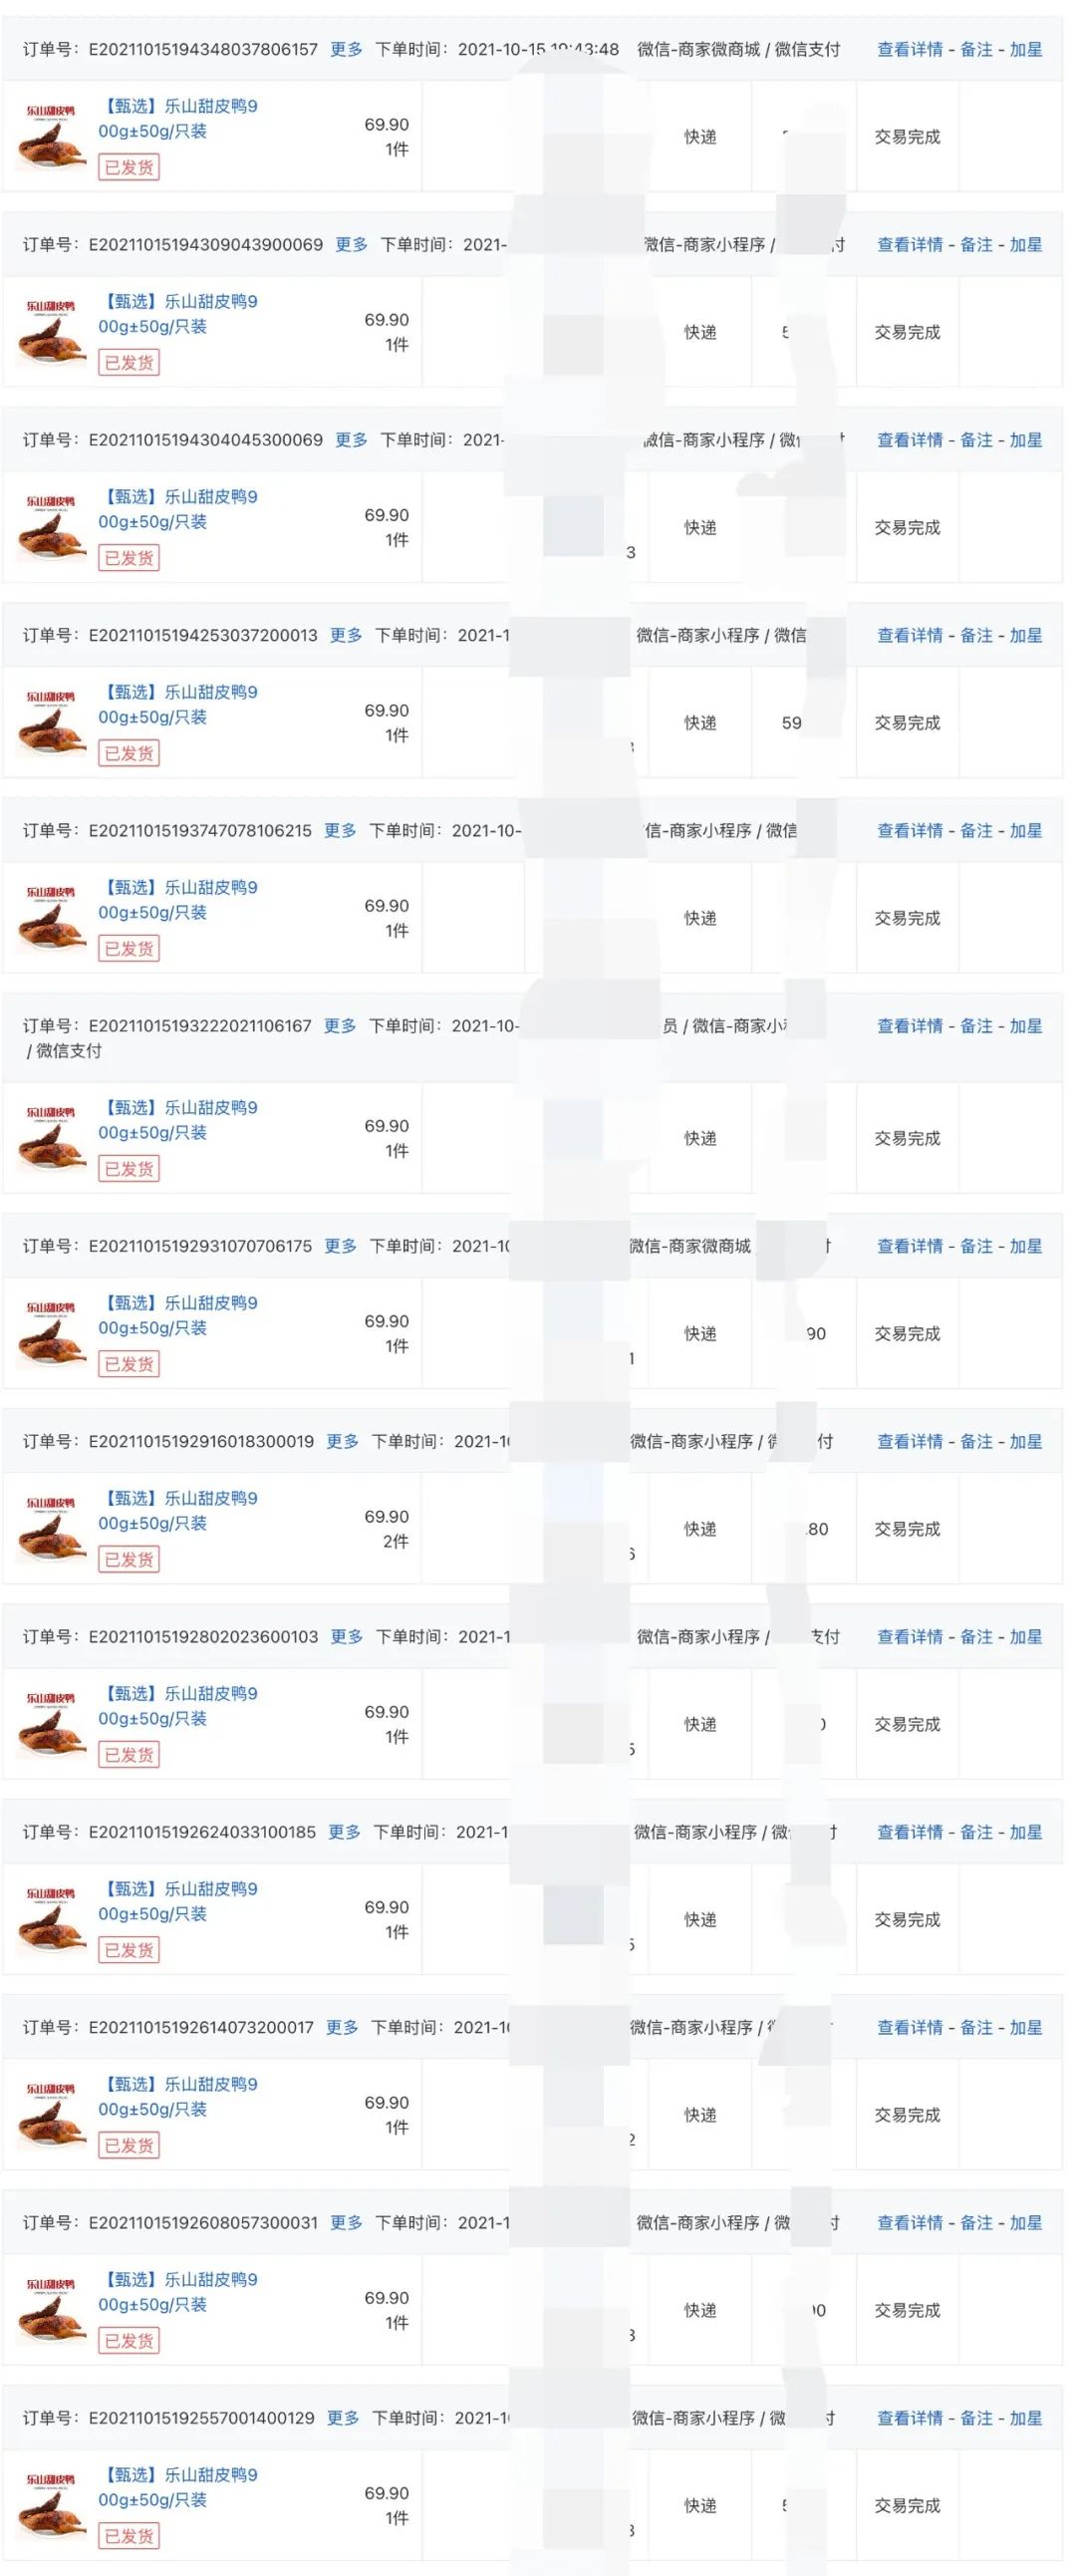View details of order ending 037200013
1076x2576 pixels.
pos(909,636)
